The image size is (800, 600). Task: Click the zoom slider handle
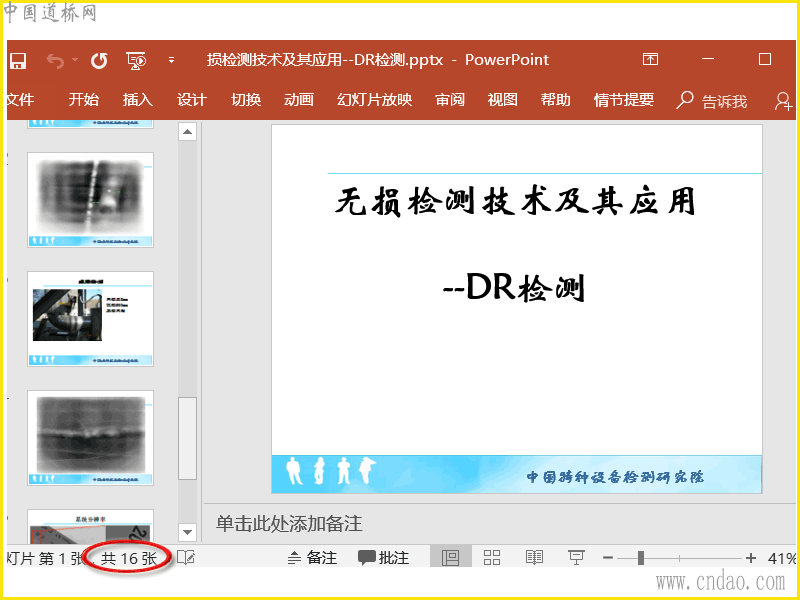click(x=641, y=558)
